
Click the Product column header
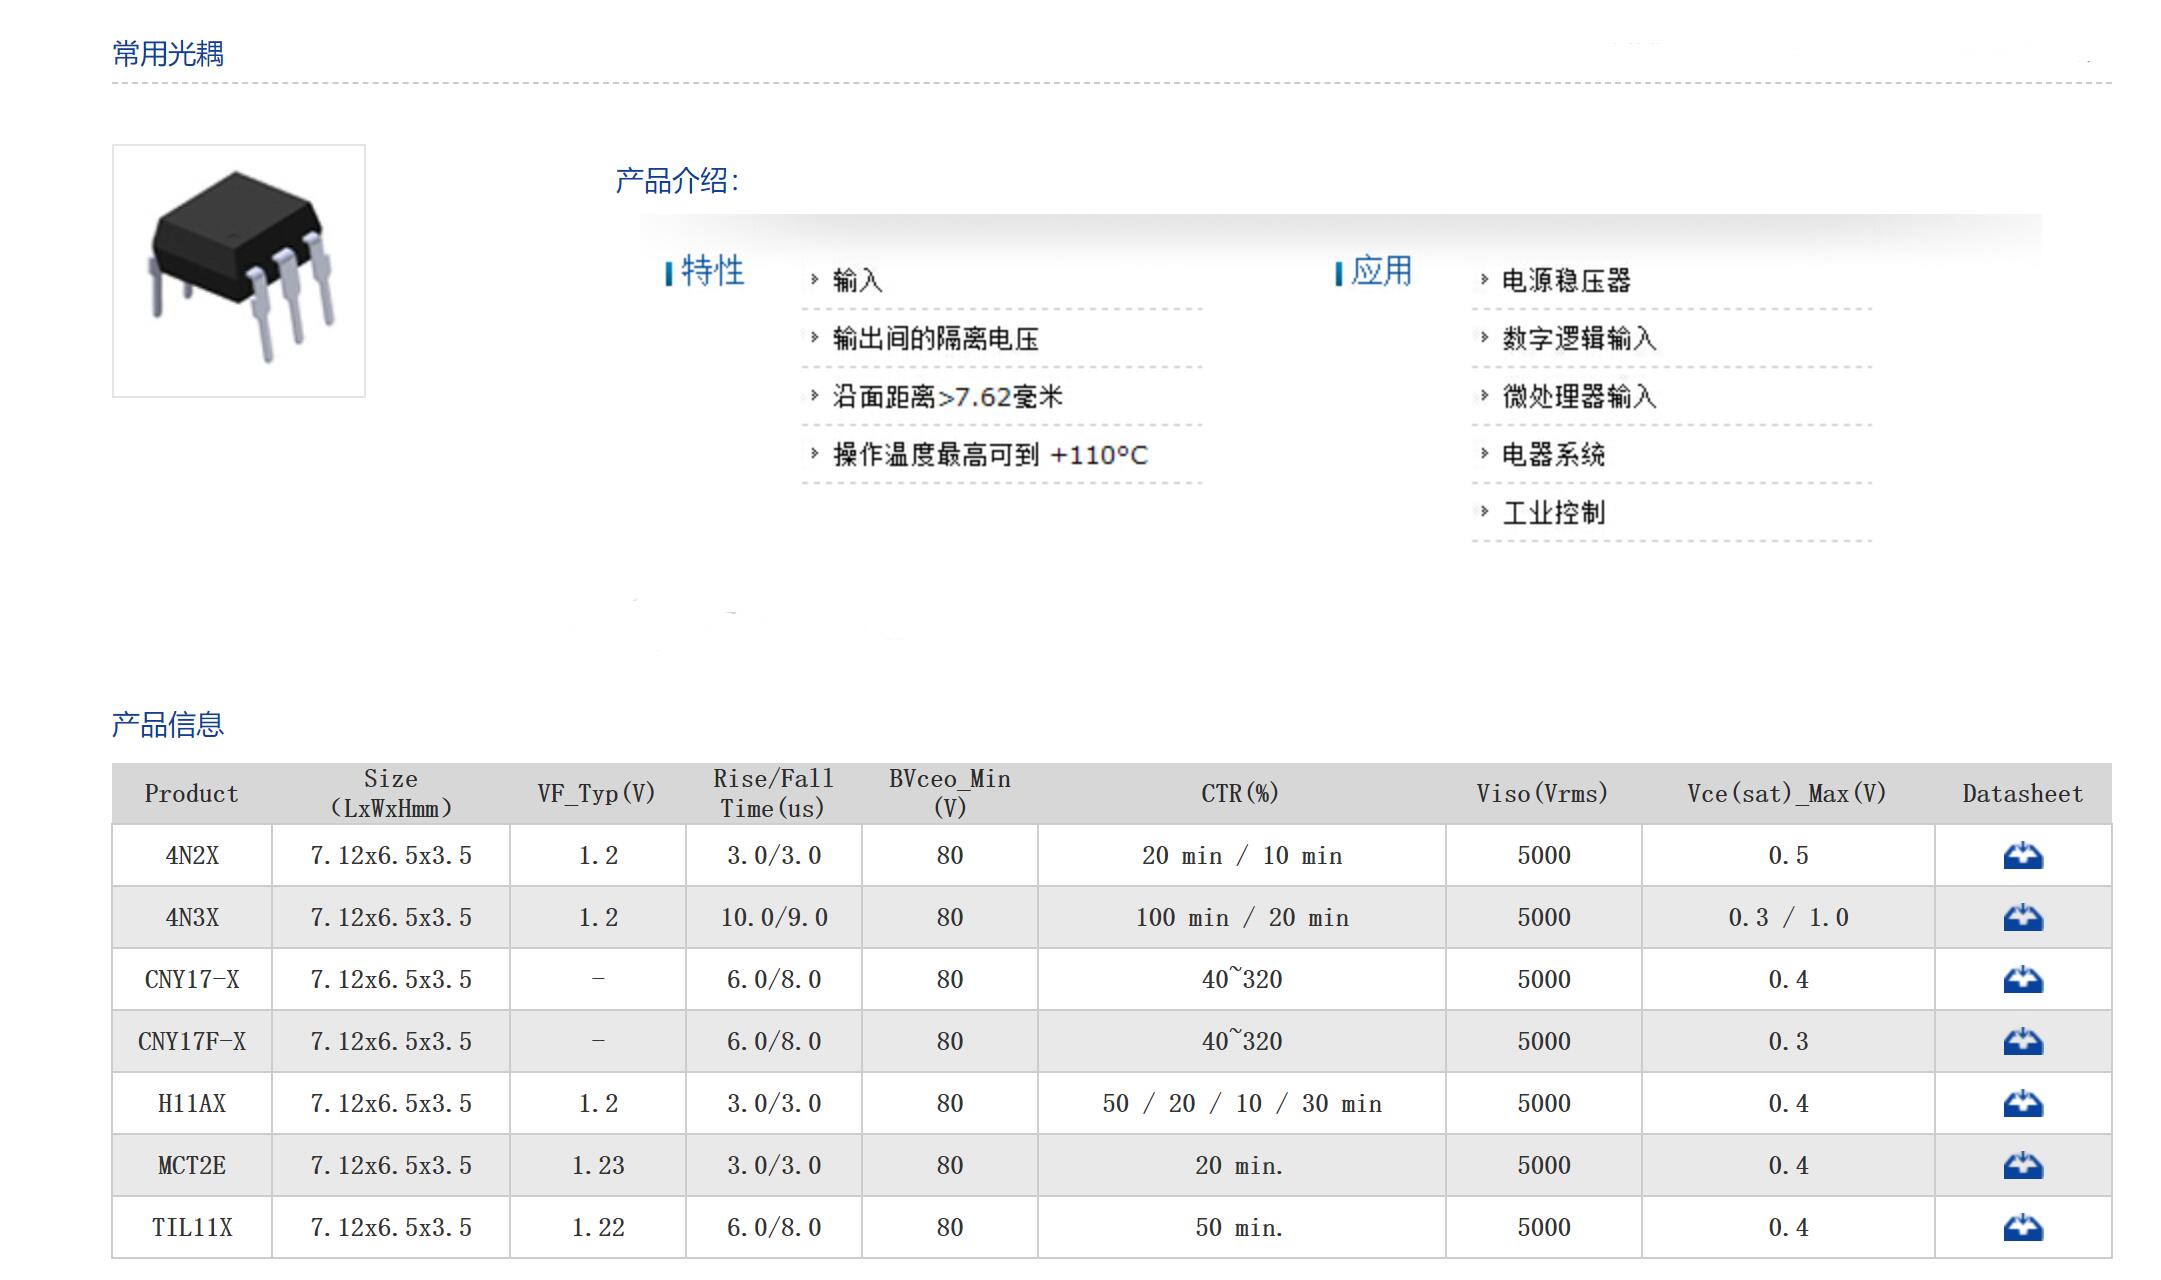click(191, 794)
